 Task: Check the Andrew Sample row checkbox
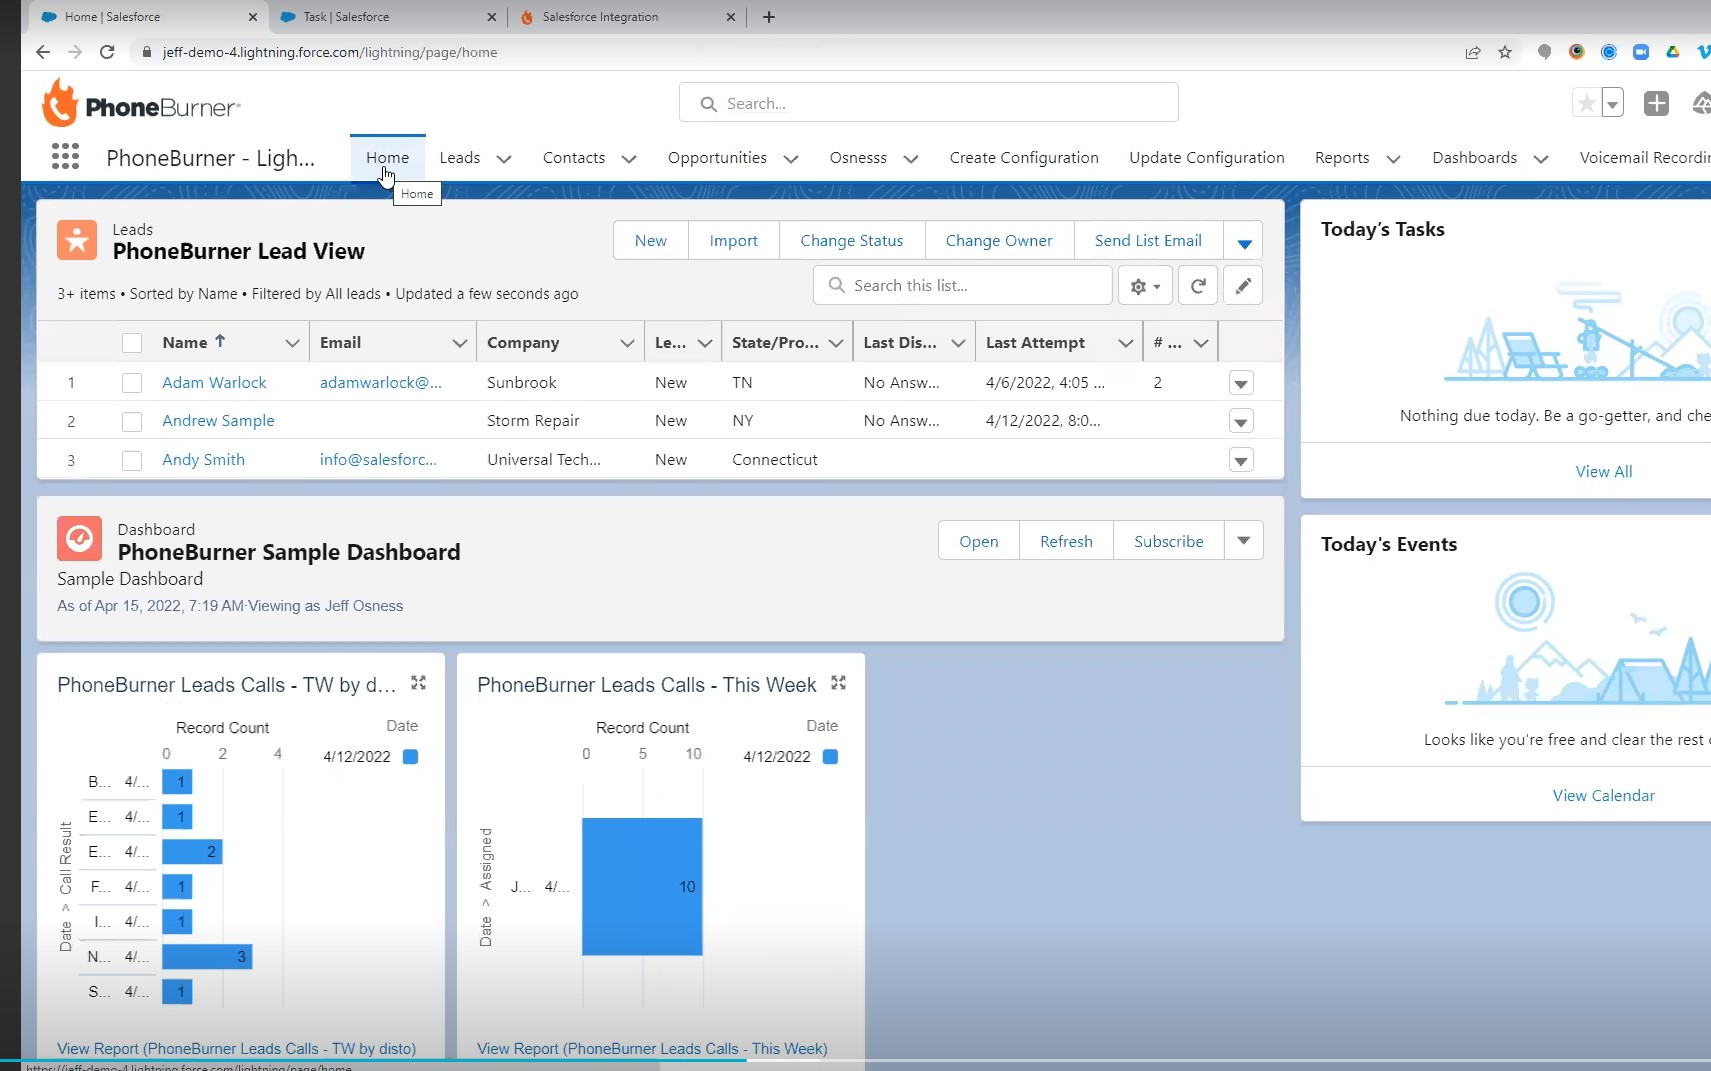pyautogui.click(x=132, y=421)
